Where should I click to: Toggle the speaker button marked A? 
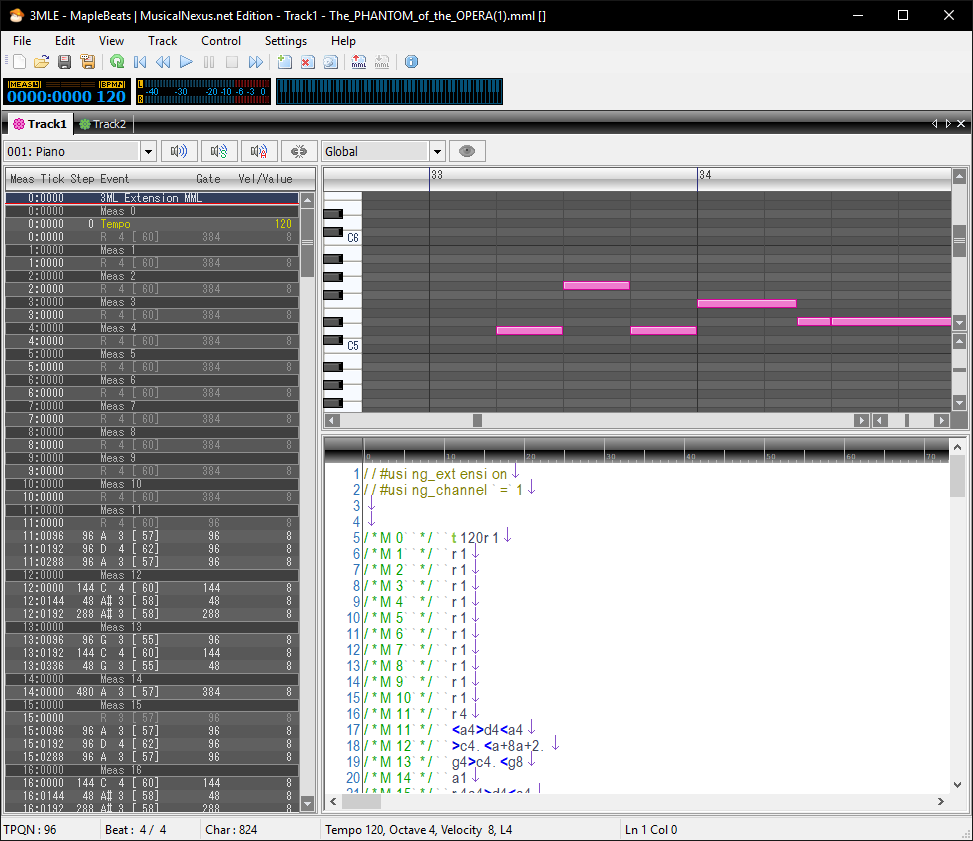pyautogui.click(x=259, y=151)
